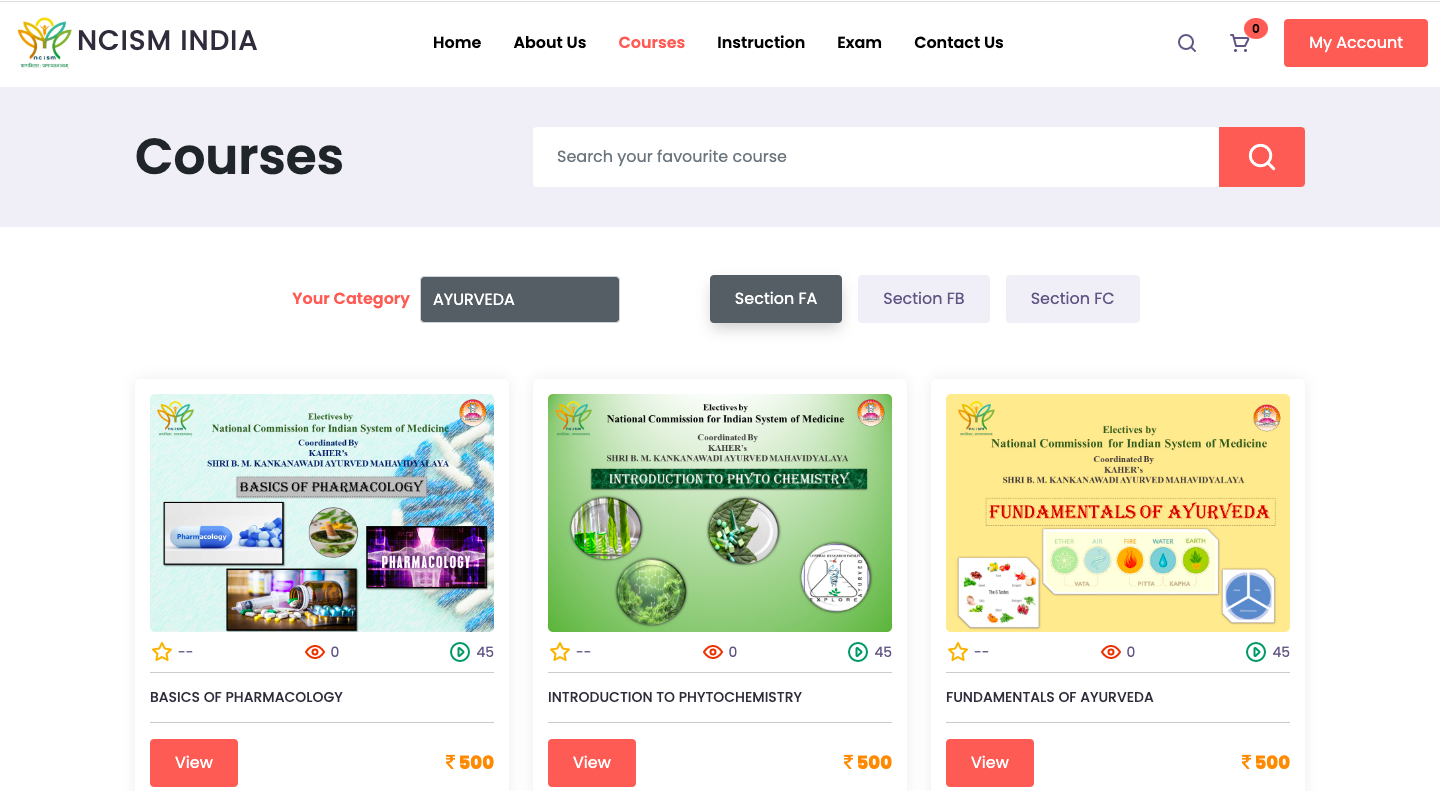
Task: Click the NCISM India logo
Action: [138, 42]
